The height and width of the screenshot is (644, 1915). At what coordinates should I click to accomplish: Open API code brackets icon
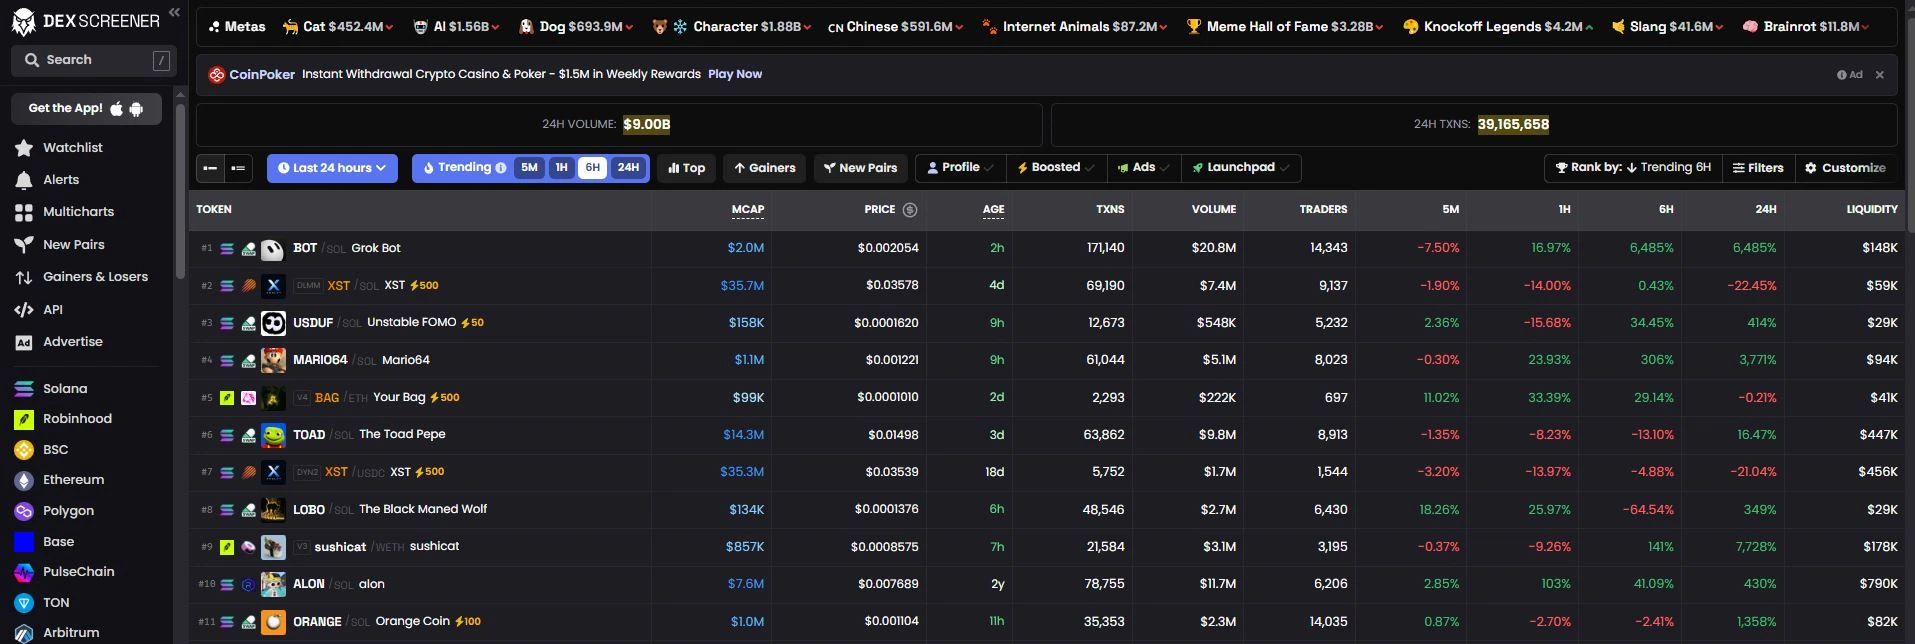click(x=24, y=310)
